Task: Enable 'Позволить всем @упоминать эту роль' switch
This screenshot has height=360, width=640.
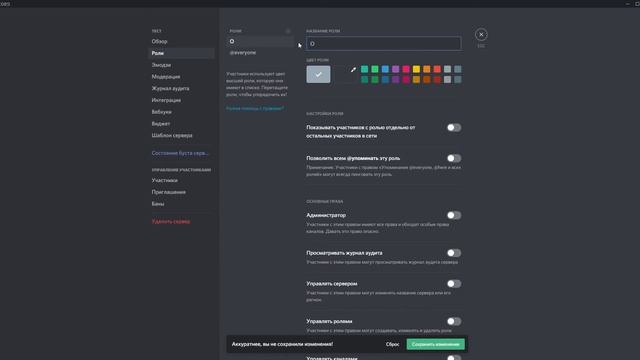Action: (454, 158)
